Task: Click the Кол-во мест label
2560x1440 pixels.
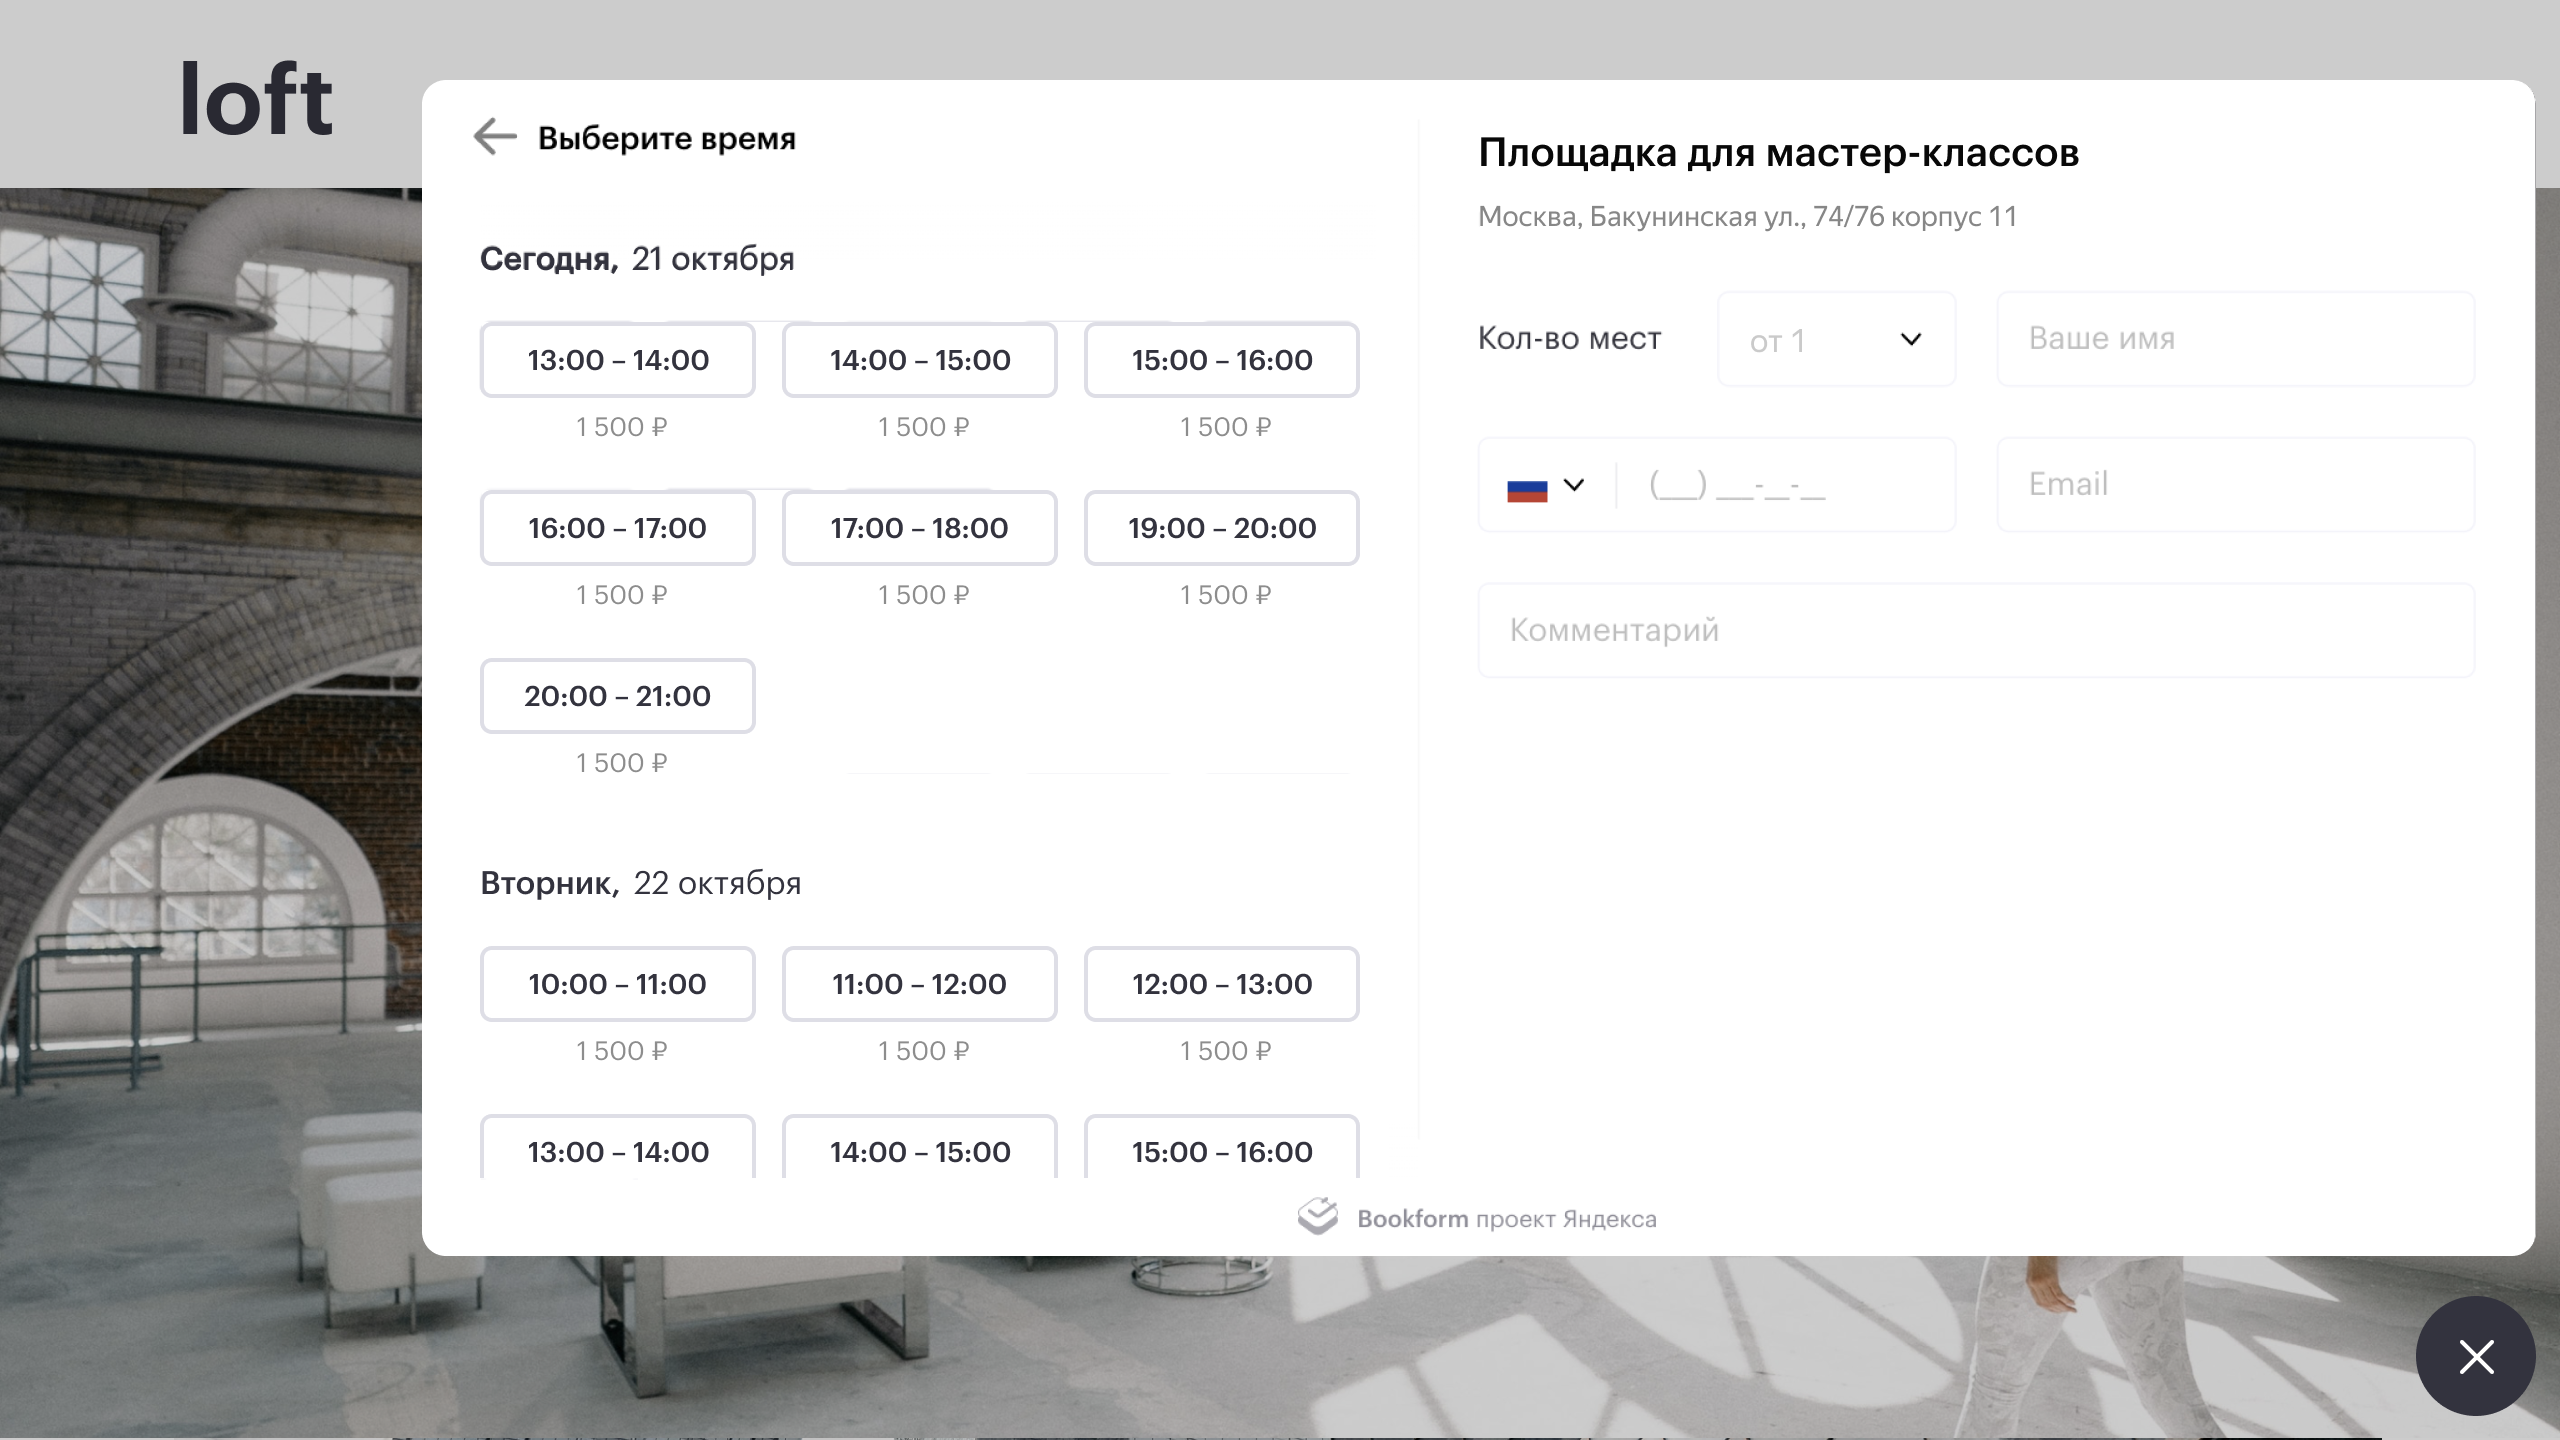Action: [1569, 339]
